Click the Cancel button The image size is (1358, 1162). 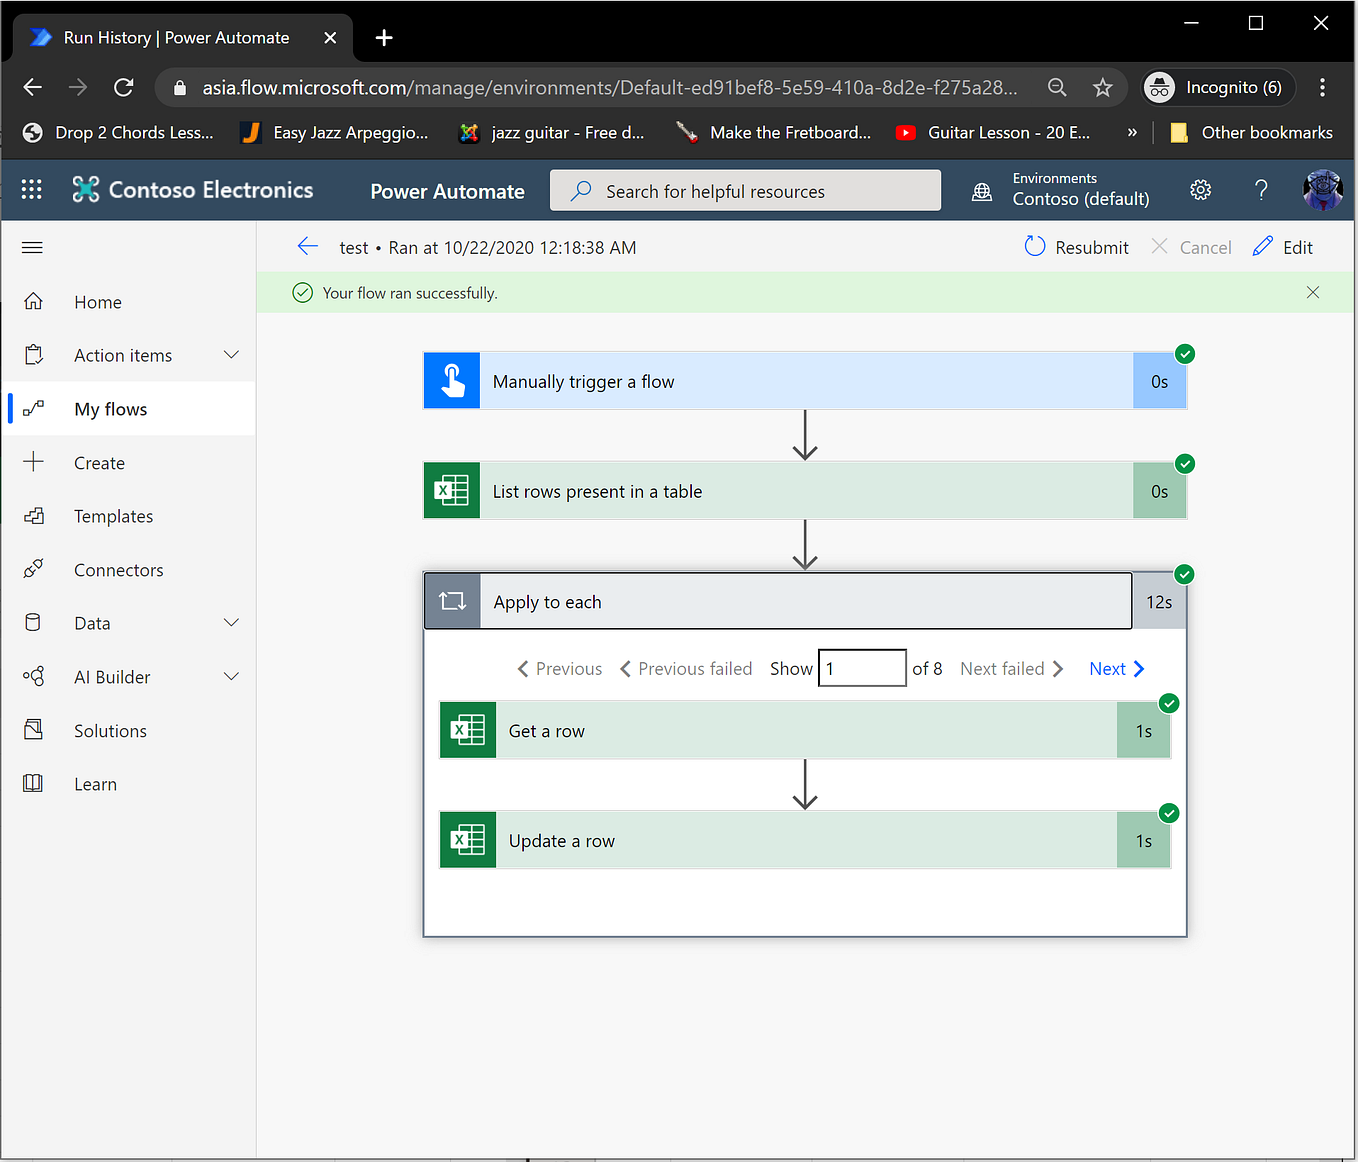[x=1191, y=247]
